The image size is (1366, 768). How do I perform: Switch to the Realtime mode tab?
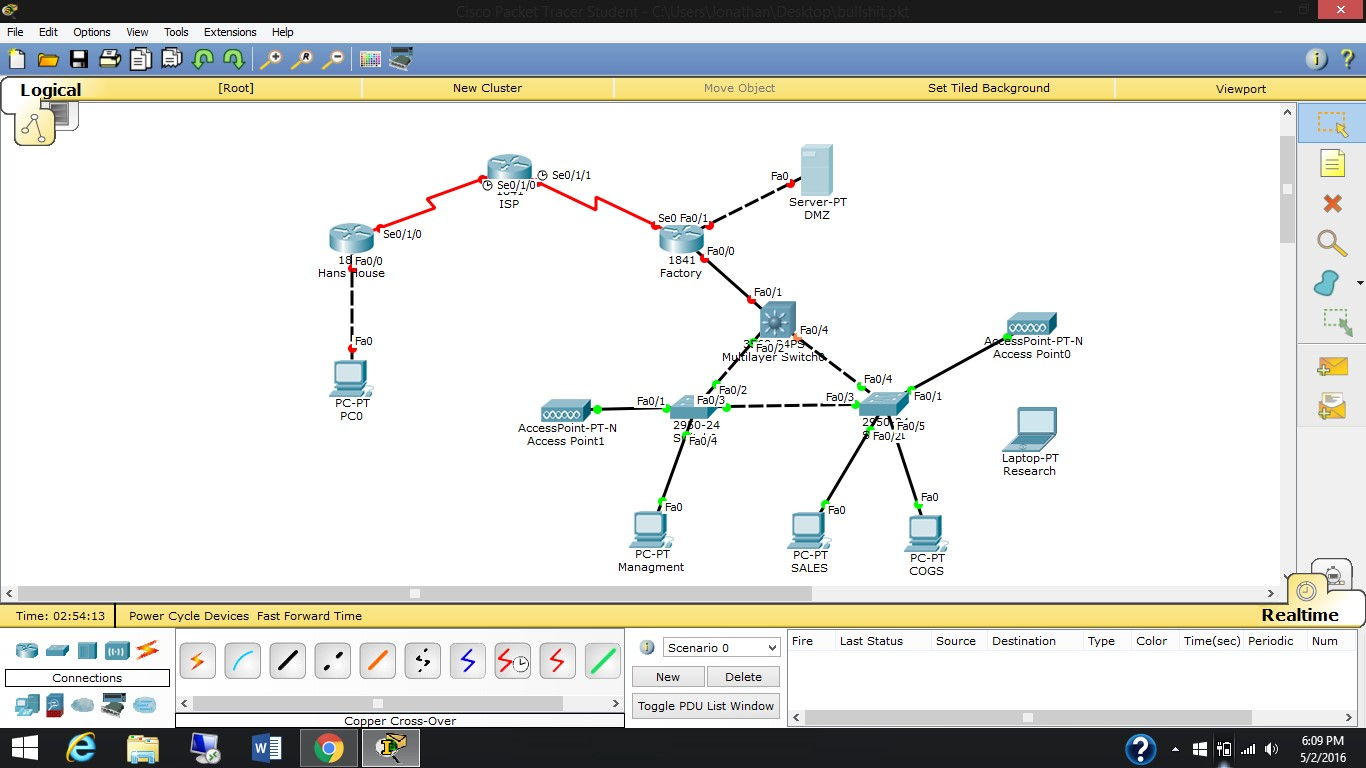tap(1300, 615)
